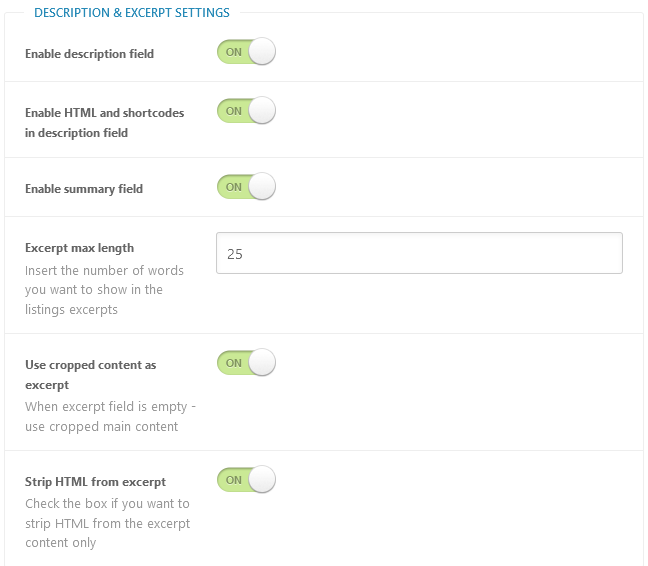Click the strip HTML help description text
Image resolution: width=648 pixels, height=566 pixels.
tap(107, 523)
